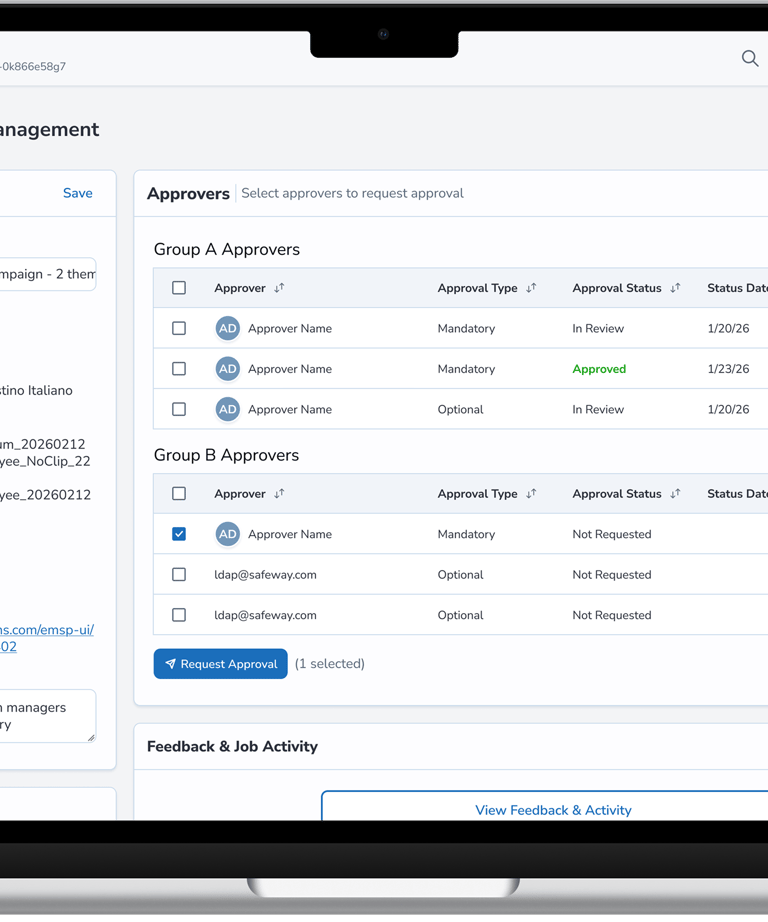Viewport: 768px width, 922px height.
Task: Click the search magnifier icon
Action: click(749, 59)
